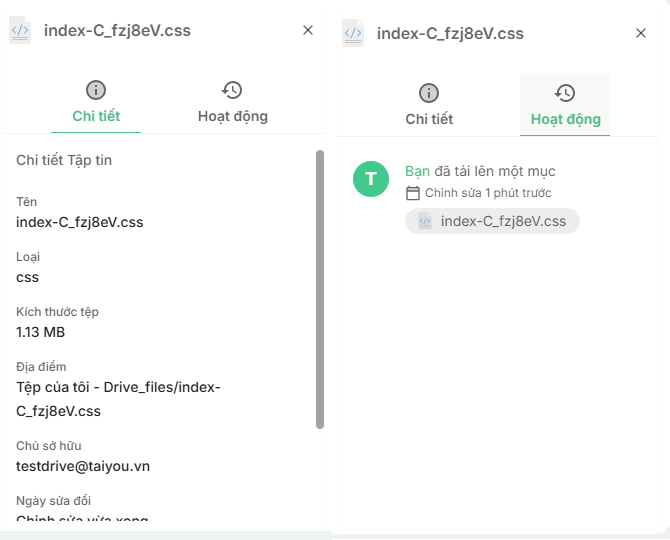Click the history clock icon in right panel

coord(565,93)
